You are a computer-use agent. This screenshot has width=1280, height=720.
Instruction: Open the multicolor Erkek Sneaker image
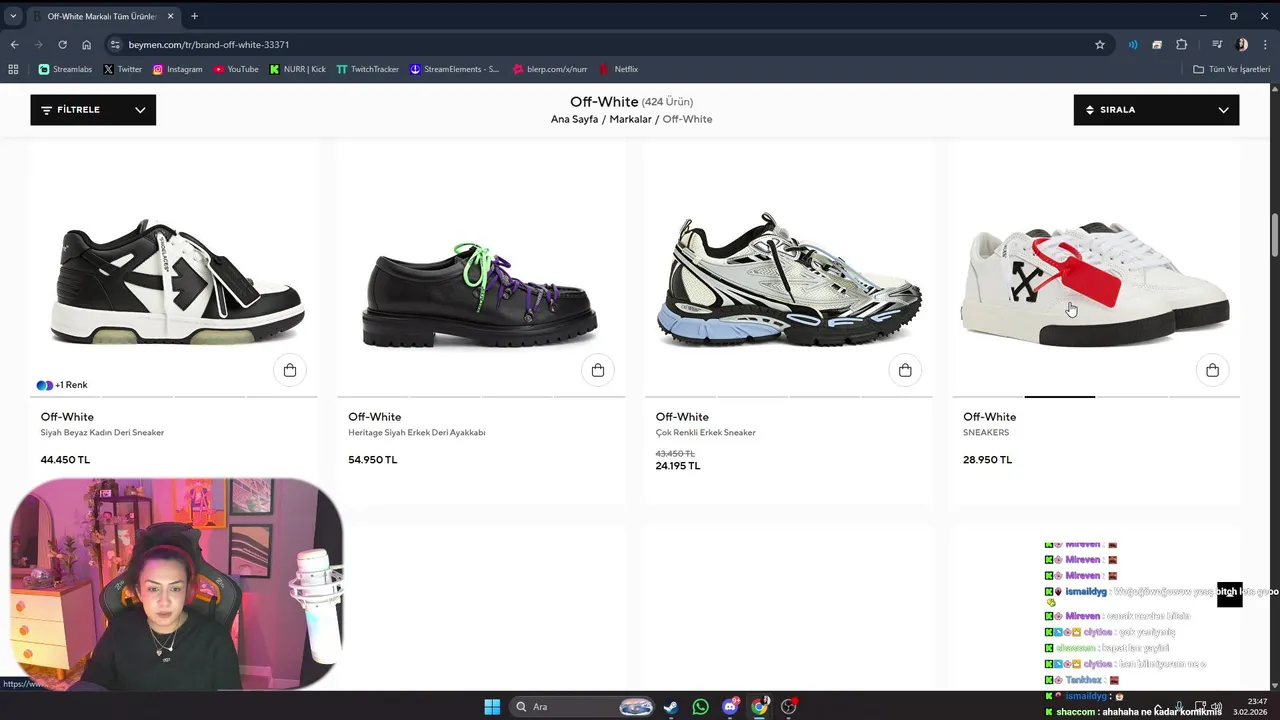click(789, 278)
